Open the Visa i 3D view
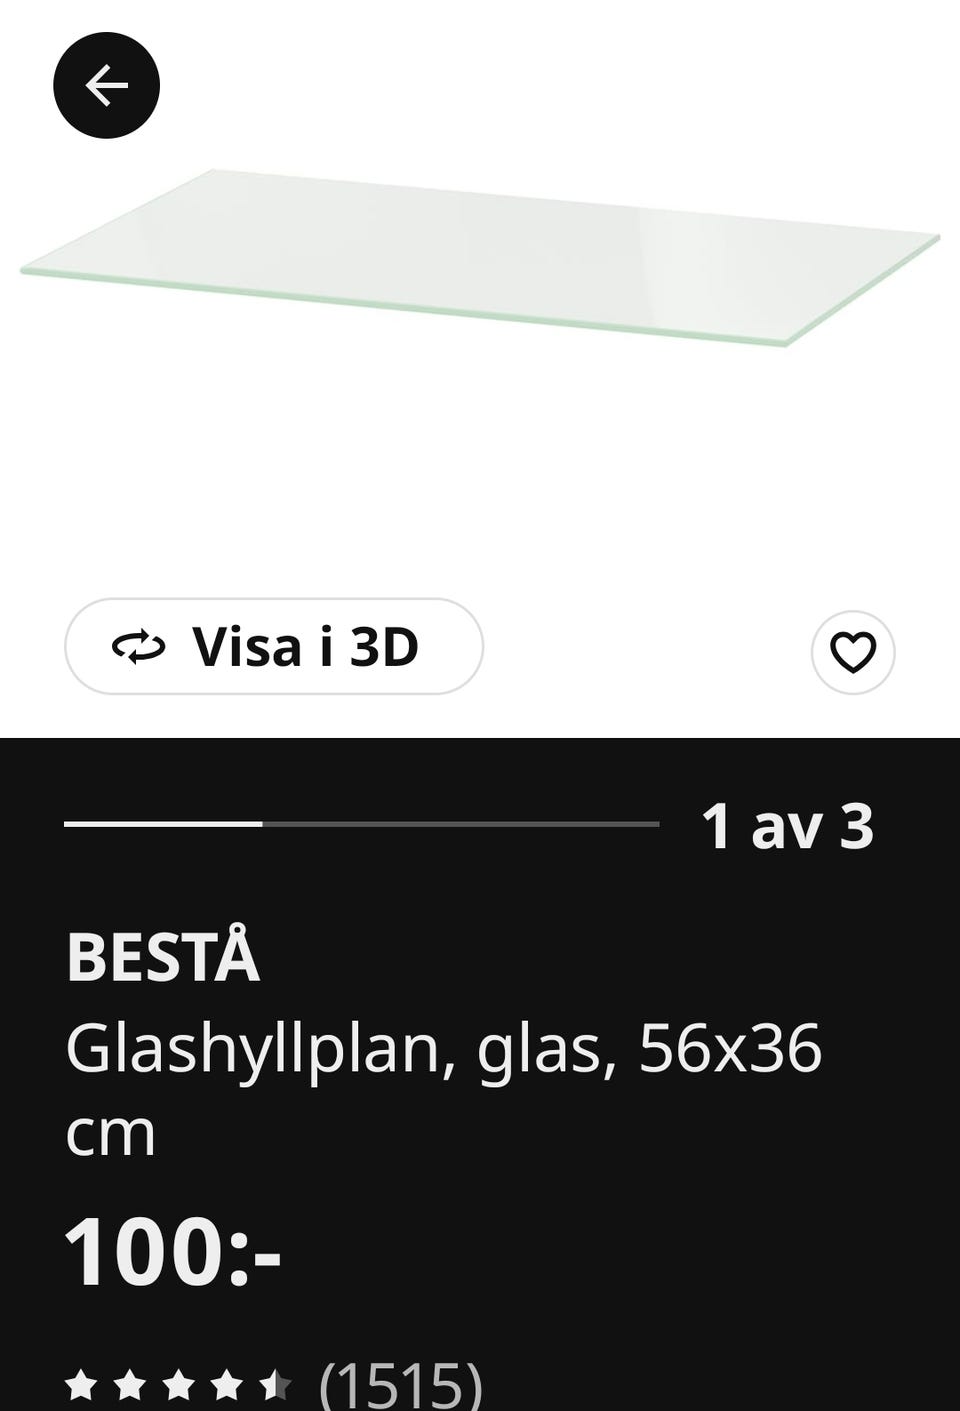960x1411 pixels. pos(273,647)
